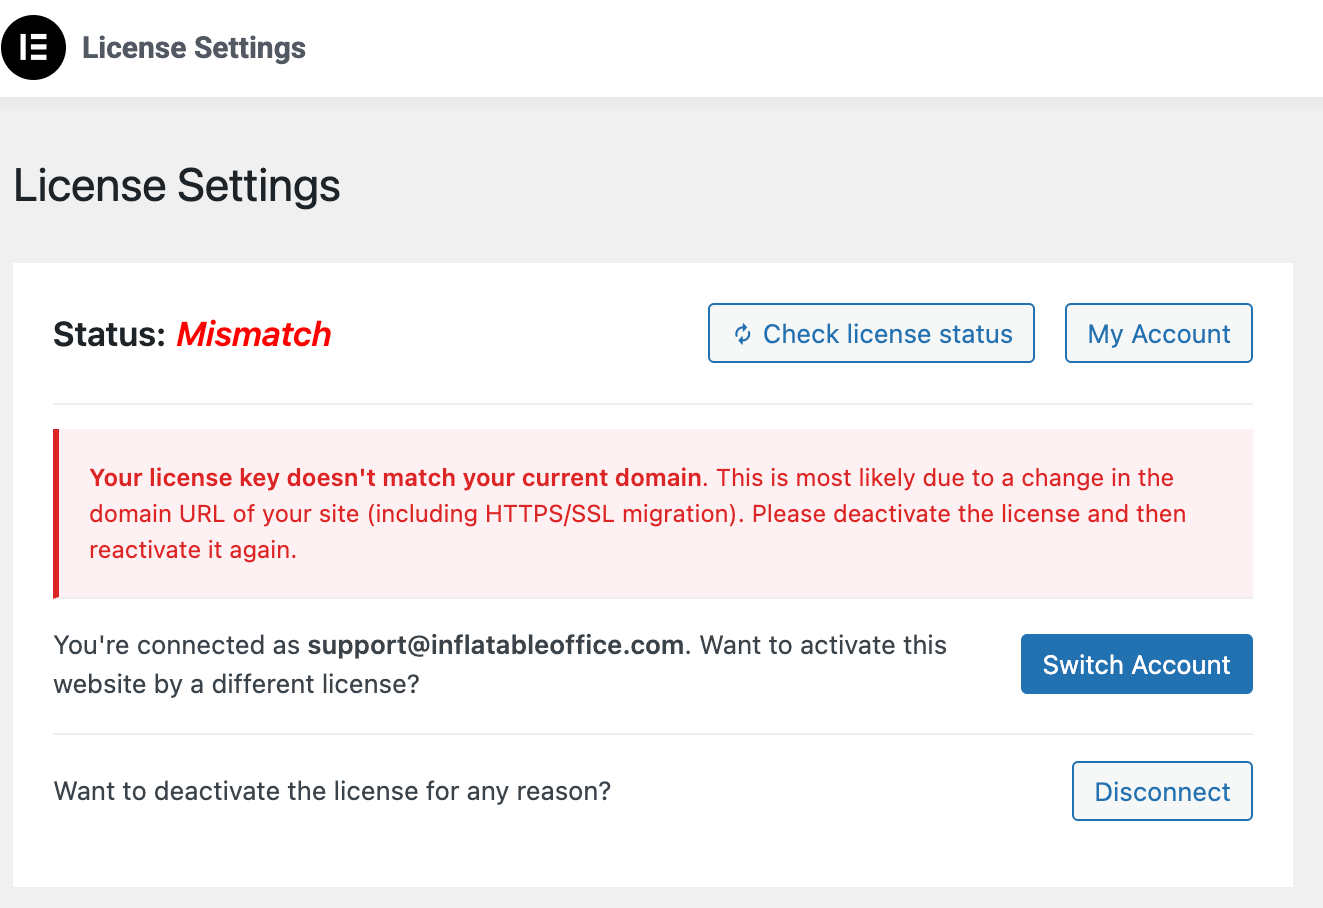Viewport: 1323px width, 908px height.
Task: Select the support@inflatableoffice.com email text
Action: pyautogui.click(x=495, y=646)
